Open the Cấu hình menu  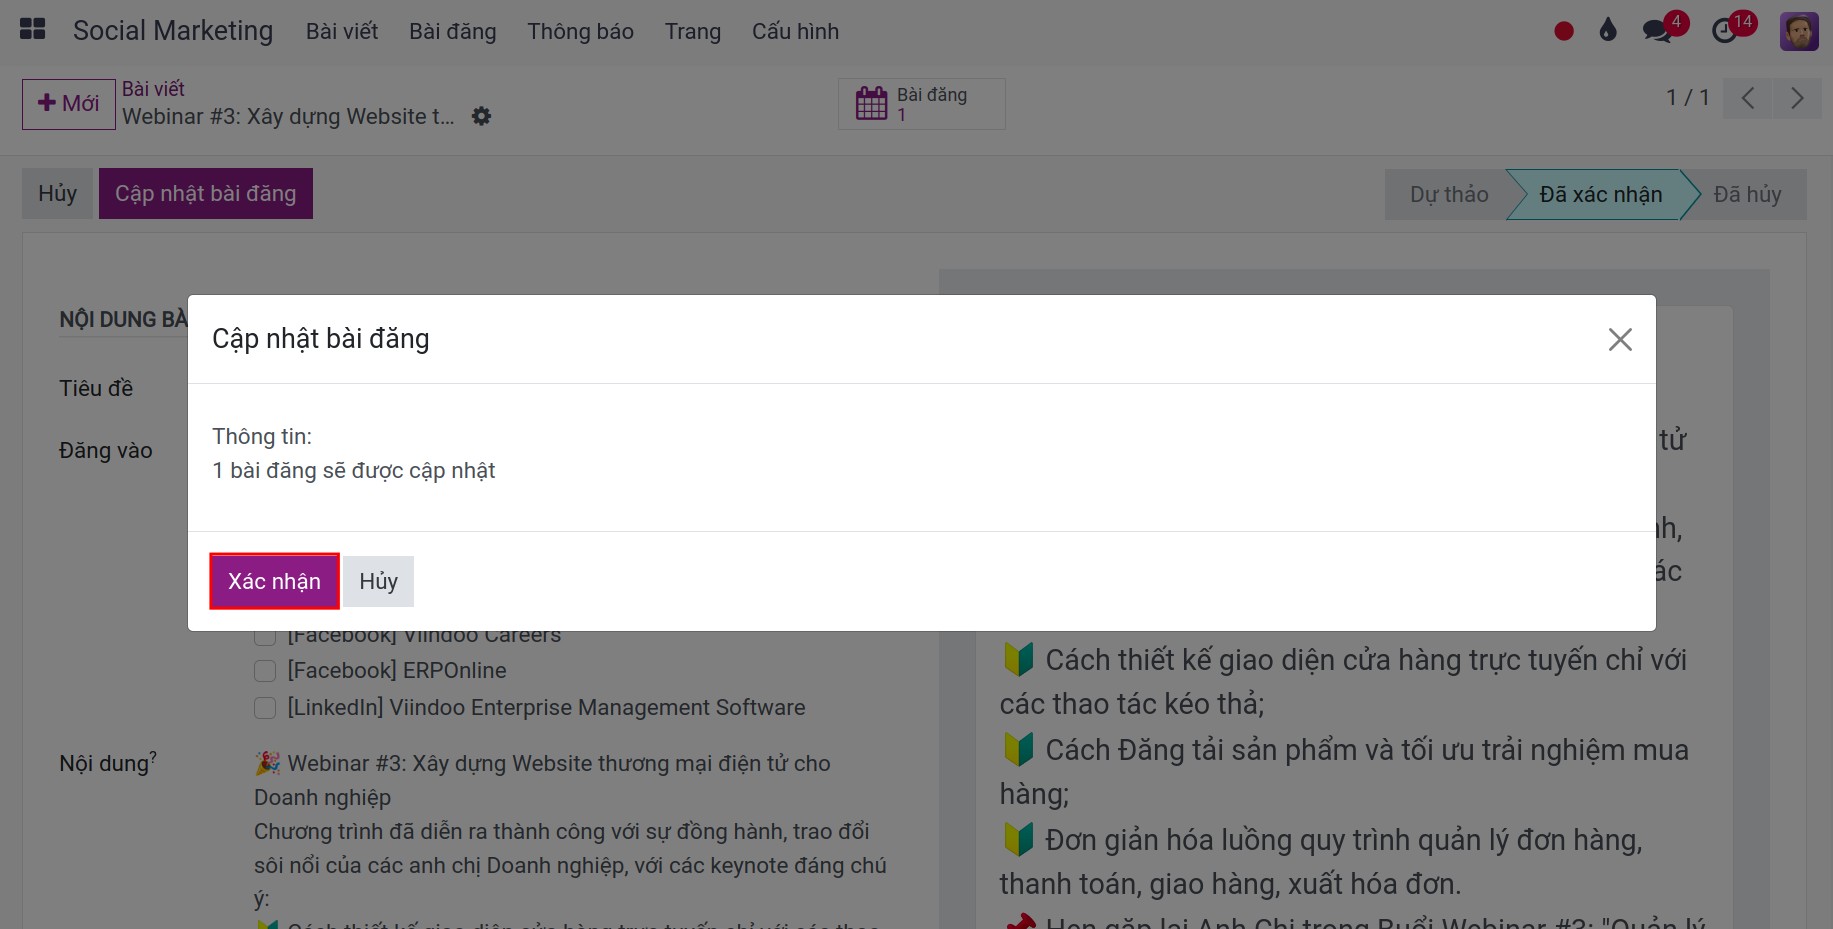[795, 32]
